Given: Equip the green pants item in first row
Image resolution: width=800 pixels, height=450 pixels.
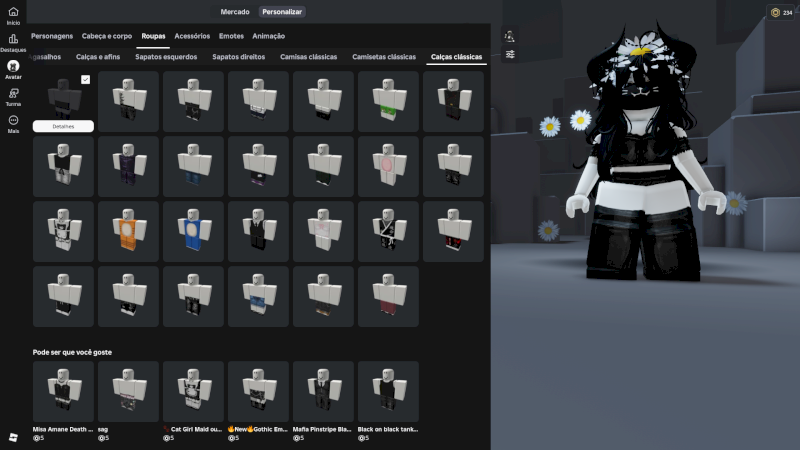Looking at the screenshot, I should click(388, 102).
